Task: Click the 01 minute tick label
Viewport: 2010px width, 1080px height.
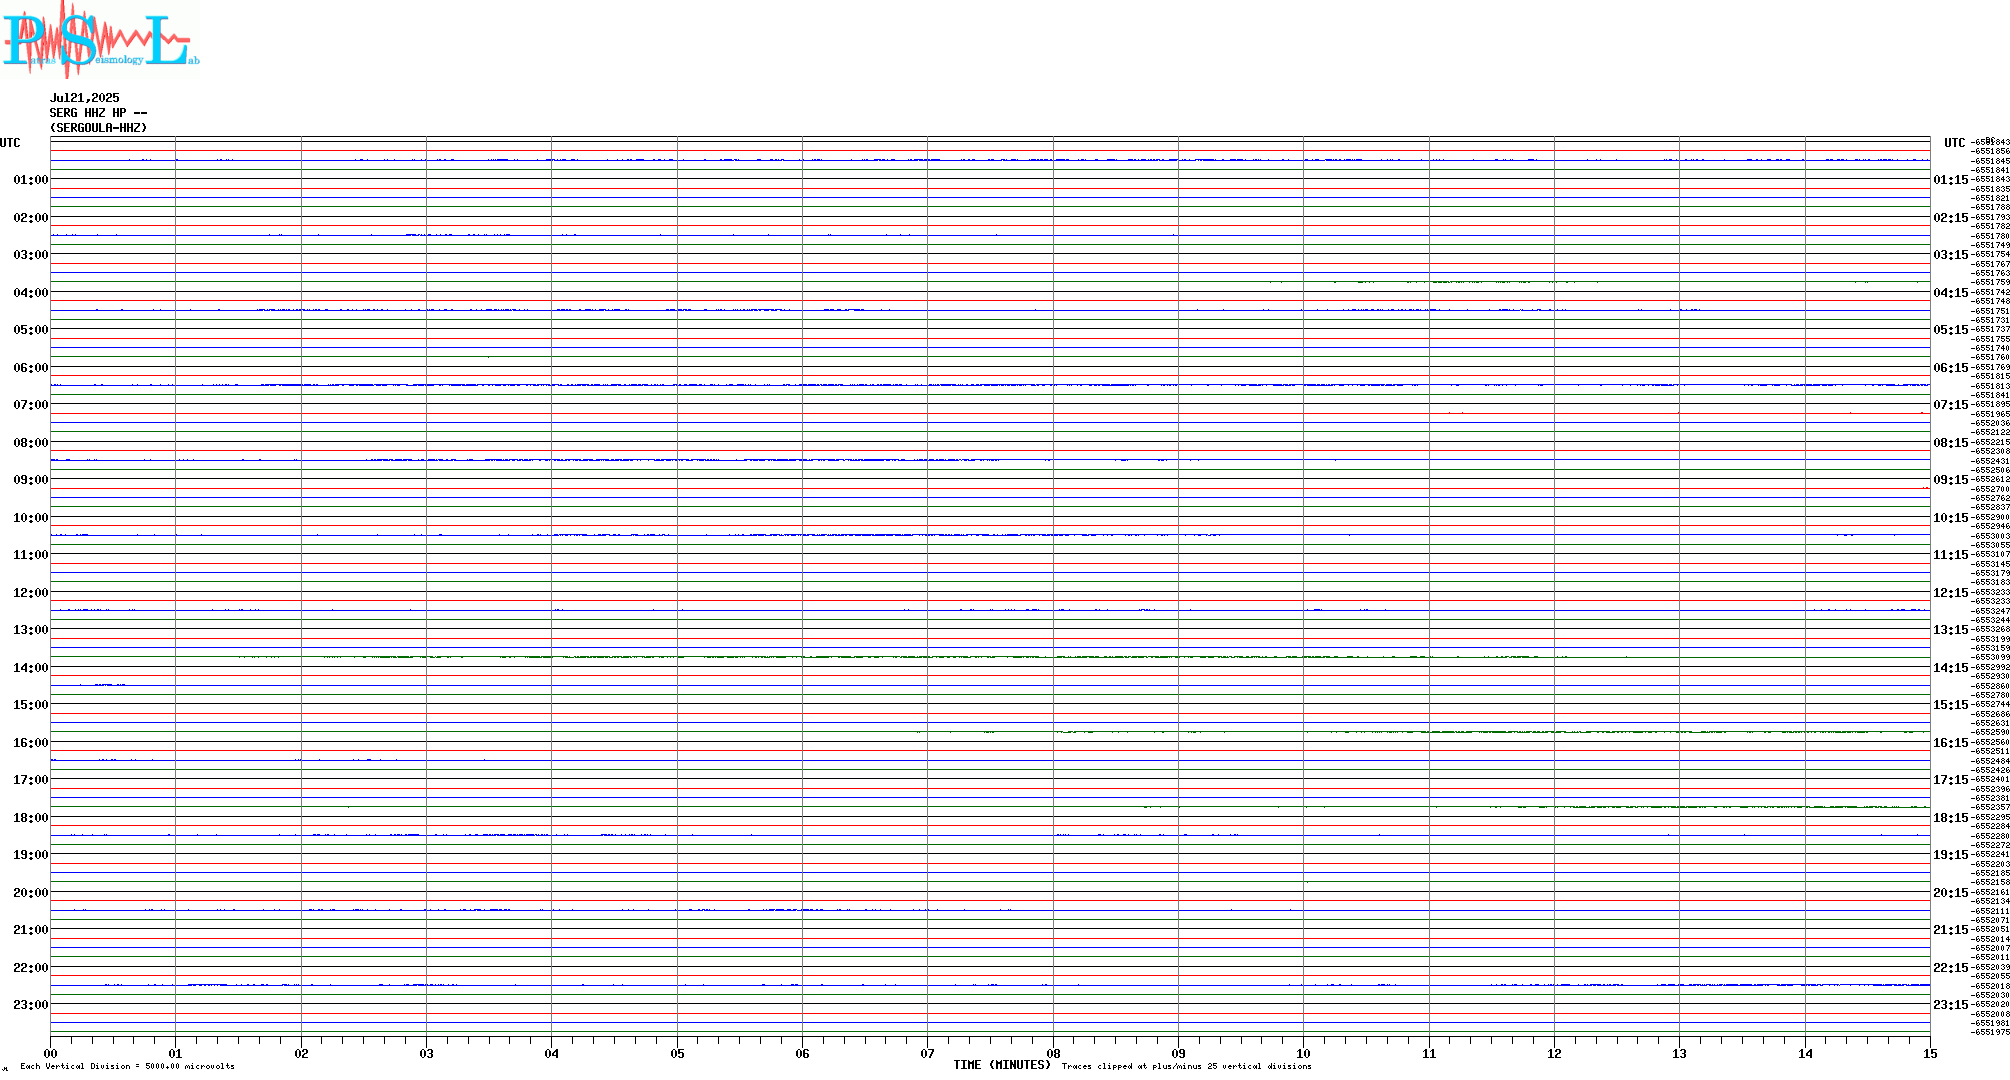Action: (x=175, y=1053)
